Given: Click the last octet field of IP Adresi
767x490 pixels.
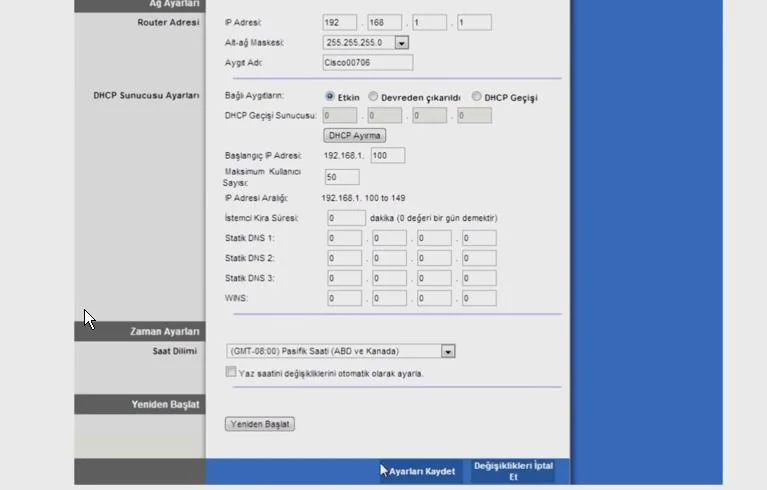Looking at the screenshot, I should click(474, 22).
